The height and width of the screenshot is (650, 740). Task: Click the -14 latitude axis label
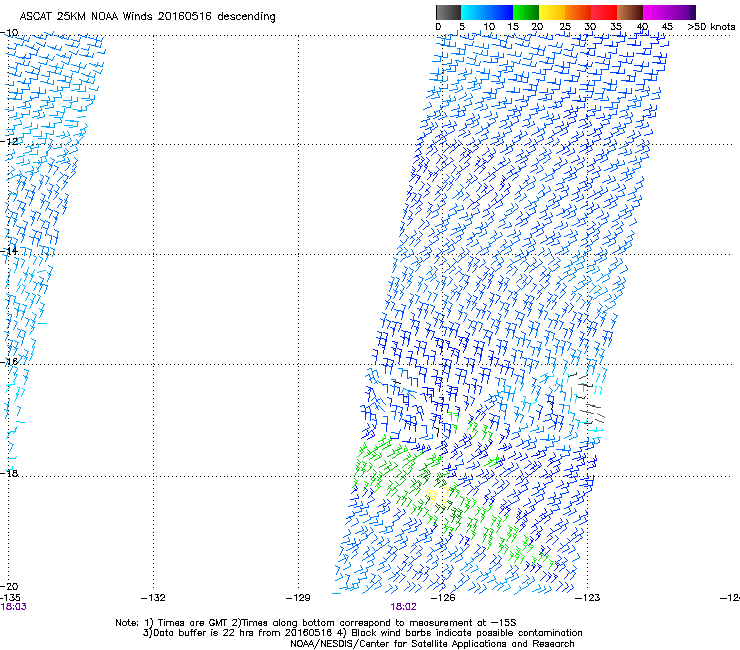(x=9, y=251)
